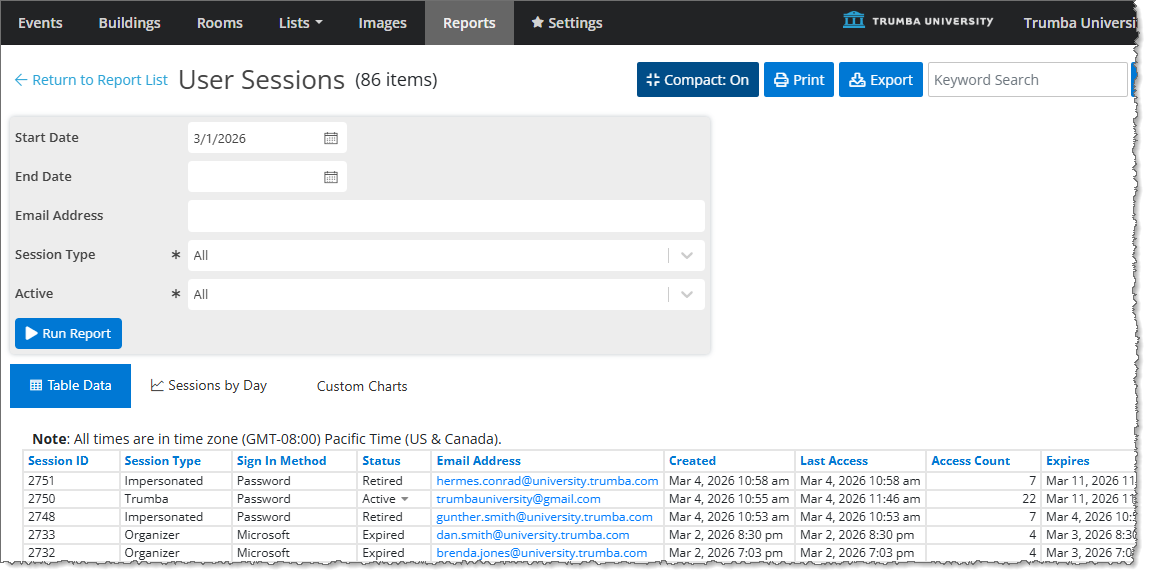
Task: Click the Trumba University building logo
Action: 853,21
